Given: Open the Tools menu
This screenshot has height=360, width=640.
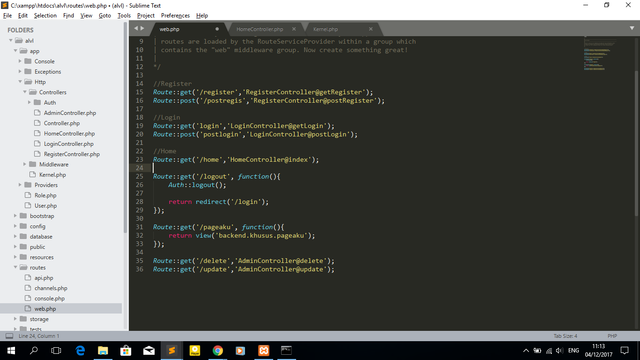Looking at the screenshot, I should pyautogui.click(x=124, y=16).
